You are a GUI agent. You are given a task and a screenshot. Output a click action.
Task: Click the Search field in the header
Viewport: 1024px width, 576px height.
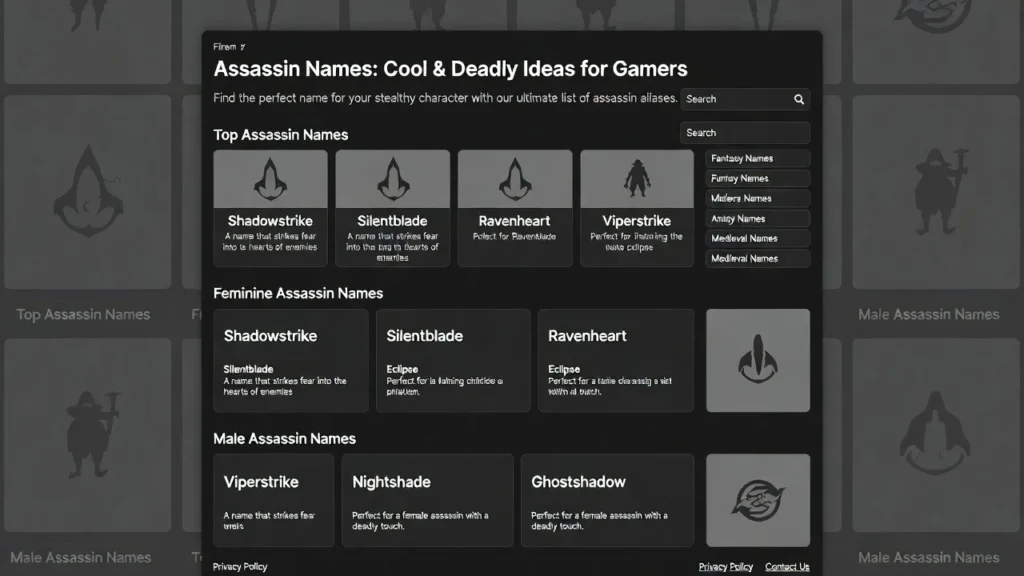(740, 99)
